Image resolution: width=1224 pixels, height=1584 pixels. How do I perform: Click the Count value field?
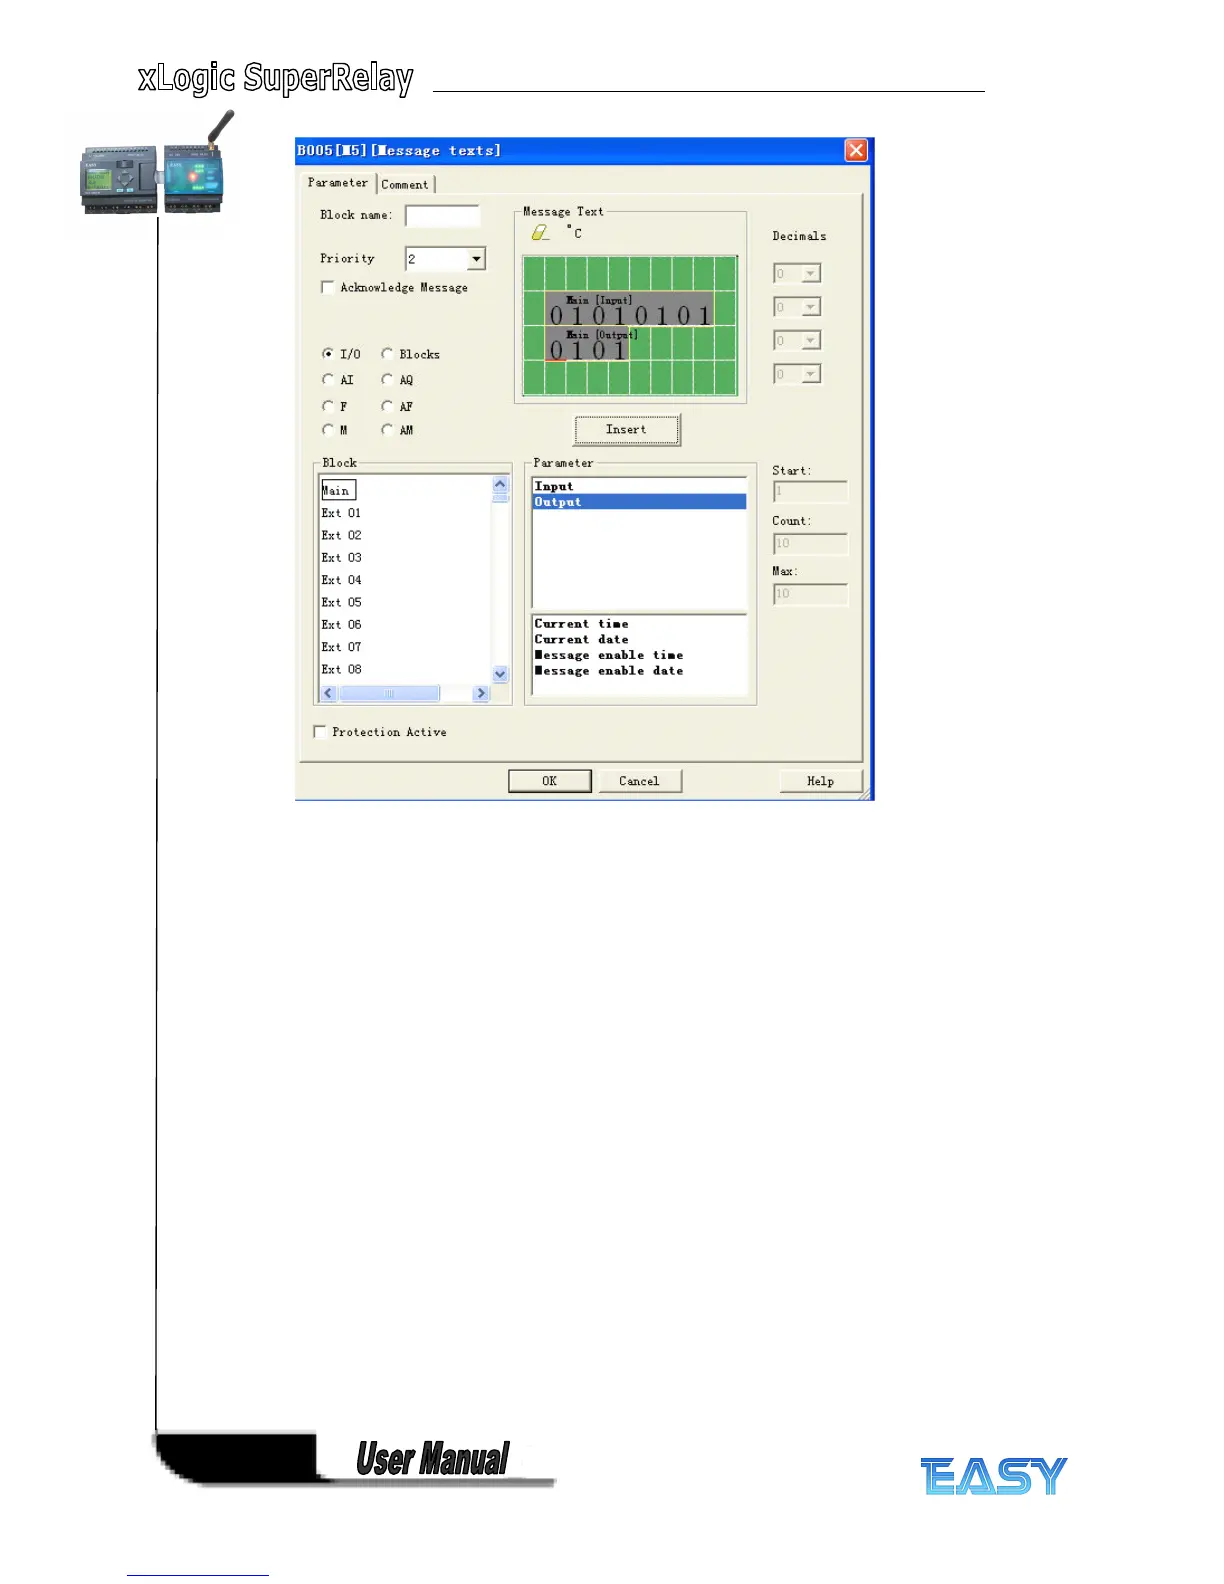pyautogui.click(x=810, y=543)
